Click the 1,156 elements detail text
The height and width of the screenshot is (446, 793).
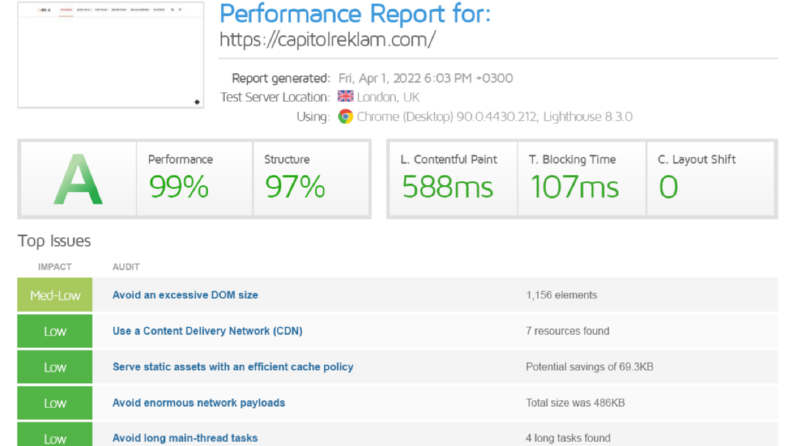pyautogui.click(x=561, y=295)
